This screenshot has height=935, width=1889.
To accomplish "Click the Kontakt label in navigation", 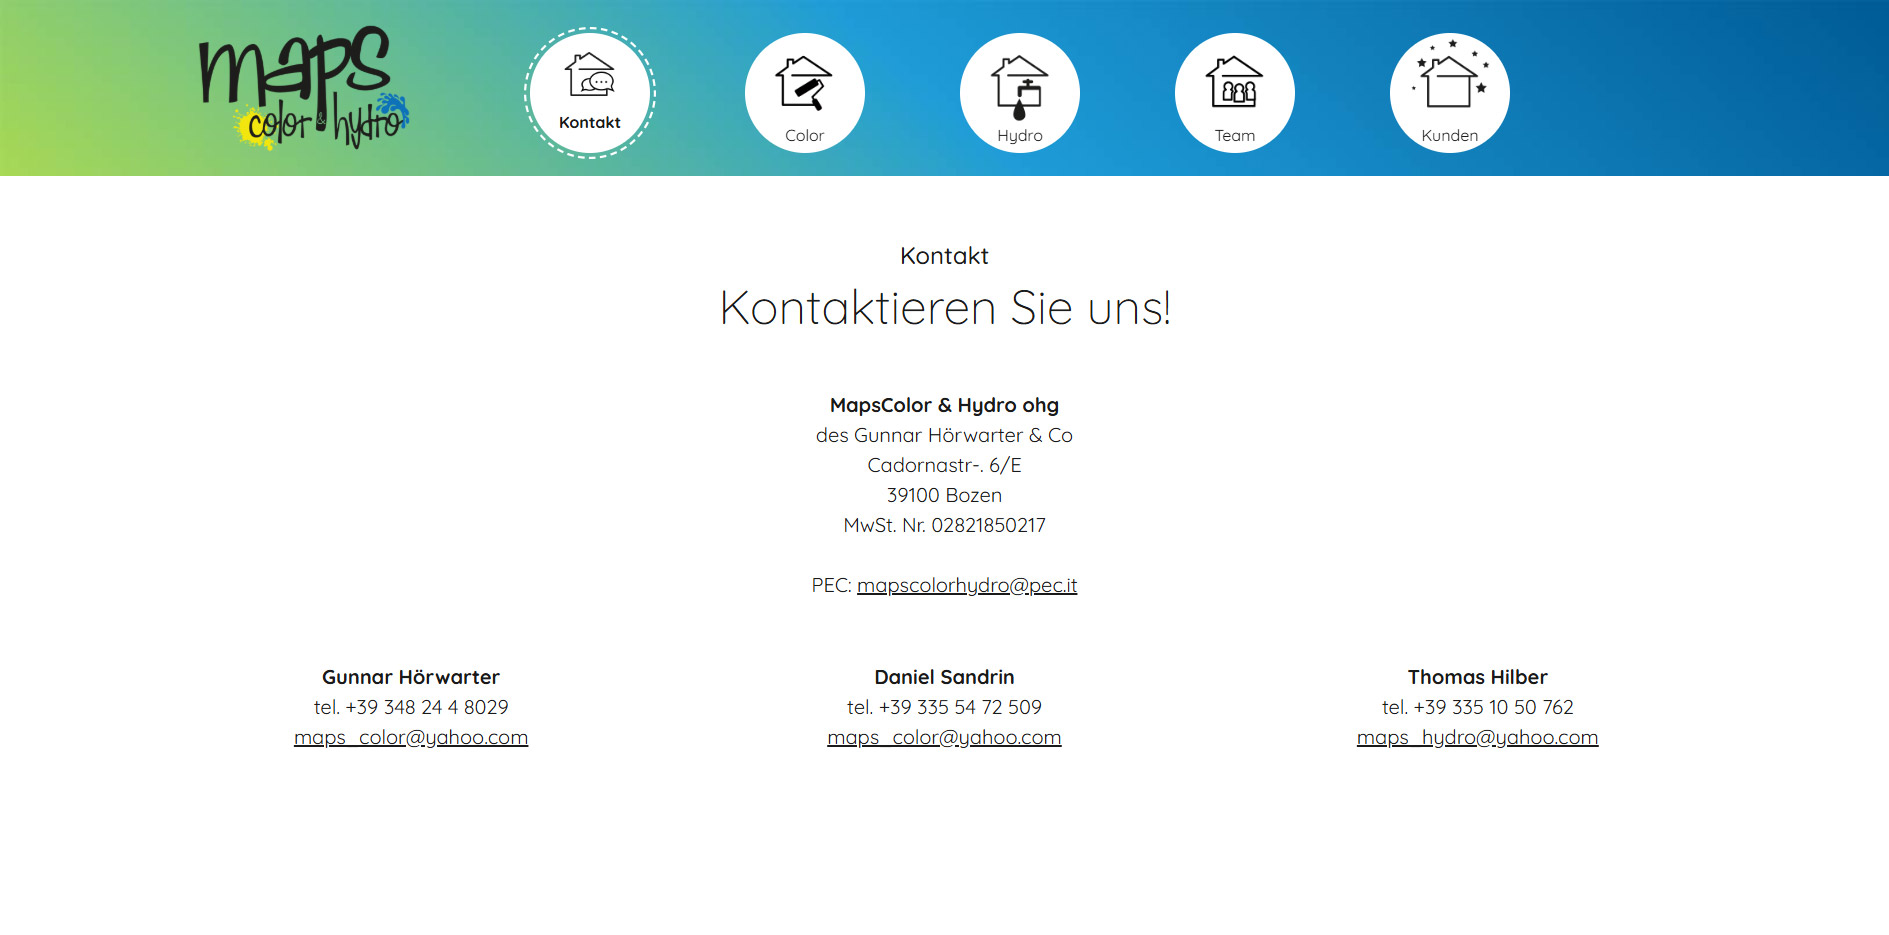I will tap(589, 122).
